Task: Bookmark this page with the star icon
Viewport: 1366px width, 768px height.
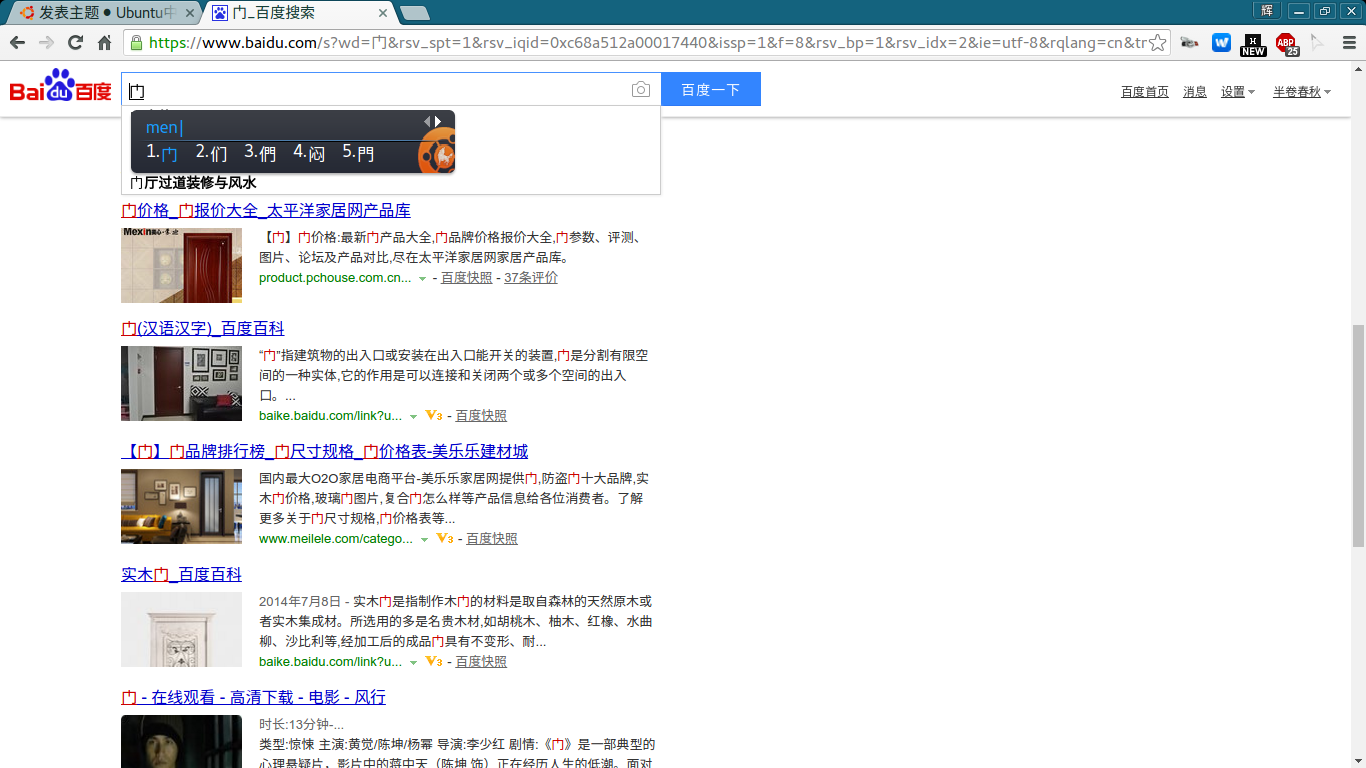Action: [1157, 43]
